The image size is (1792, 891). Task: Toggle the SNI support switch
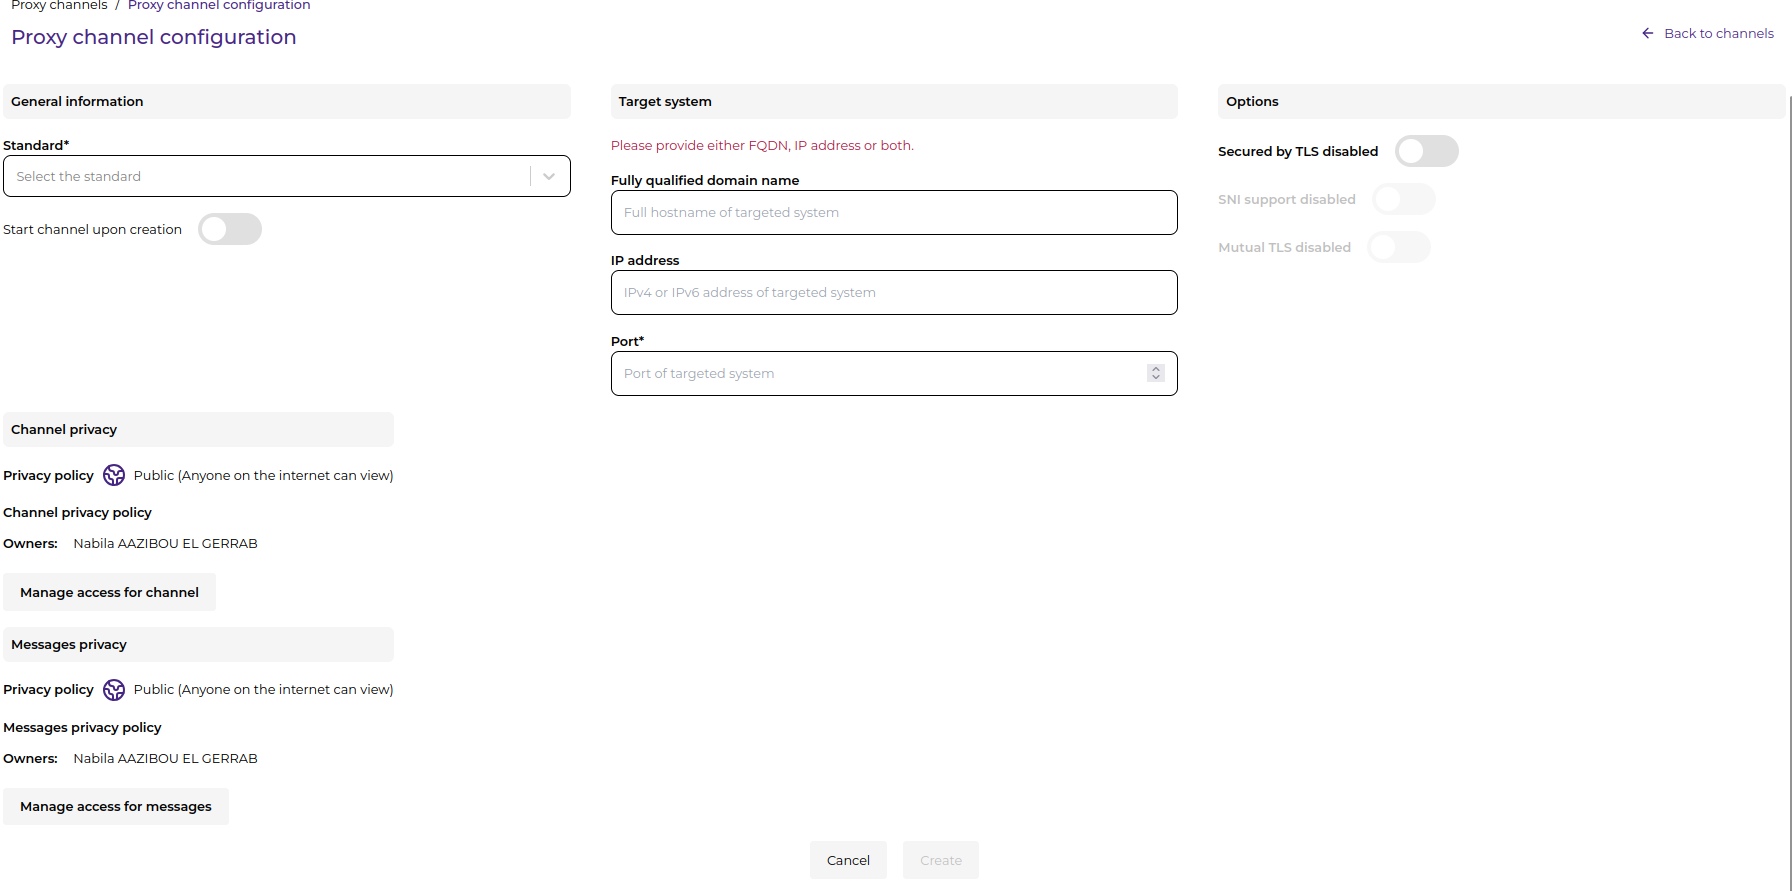1403,199
